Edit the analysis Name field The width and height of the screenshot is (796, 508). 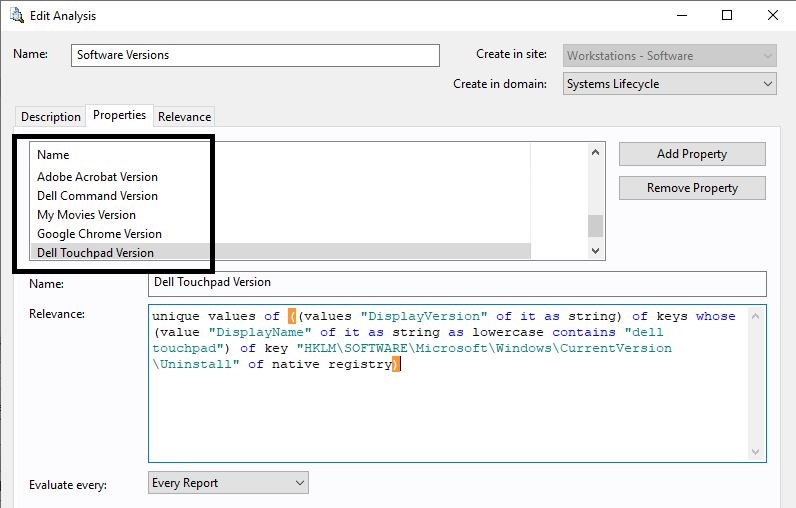[x=255, y=55]
